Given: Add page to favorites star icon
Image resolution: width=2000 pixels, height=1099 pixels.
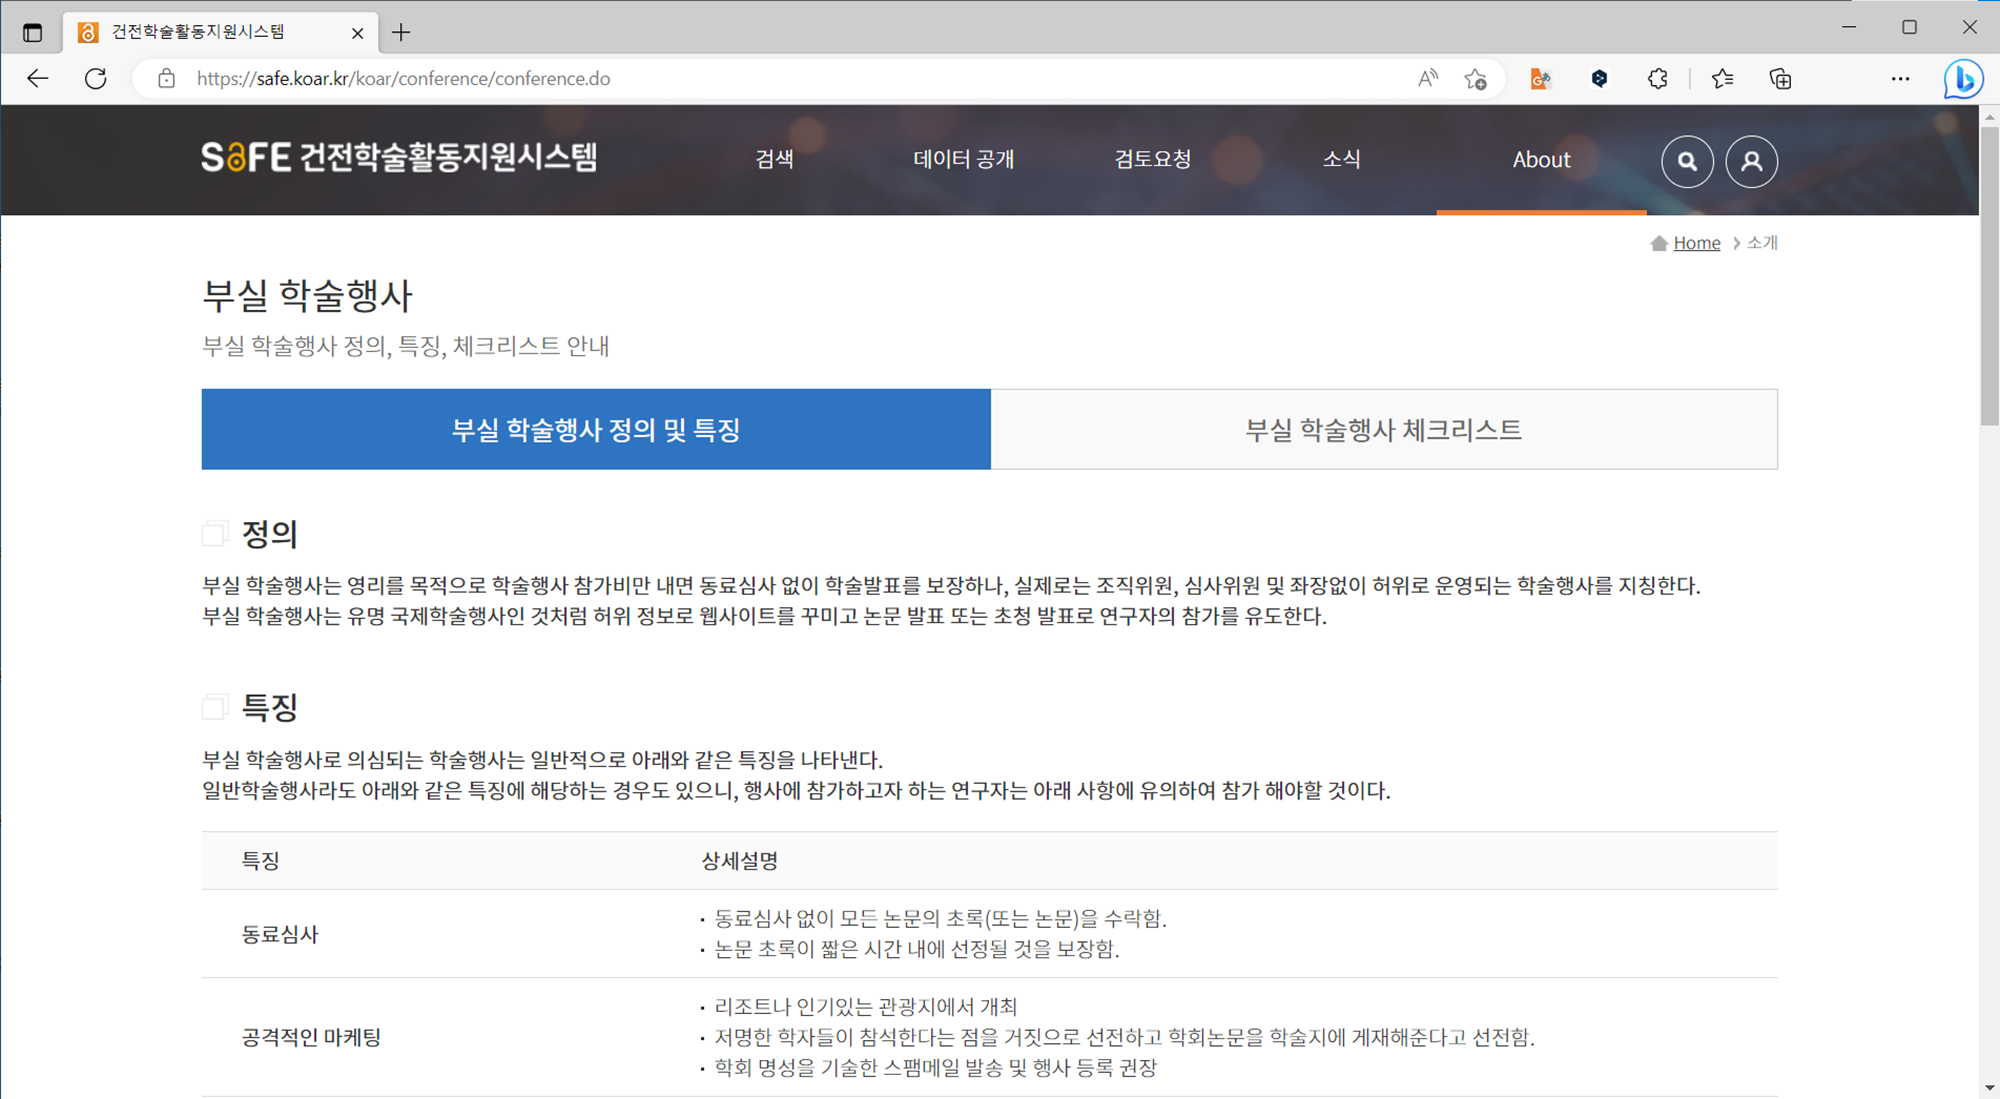Looking at the screenshot, I should click(x=1476, y=79).
